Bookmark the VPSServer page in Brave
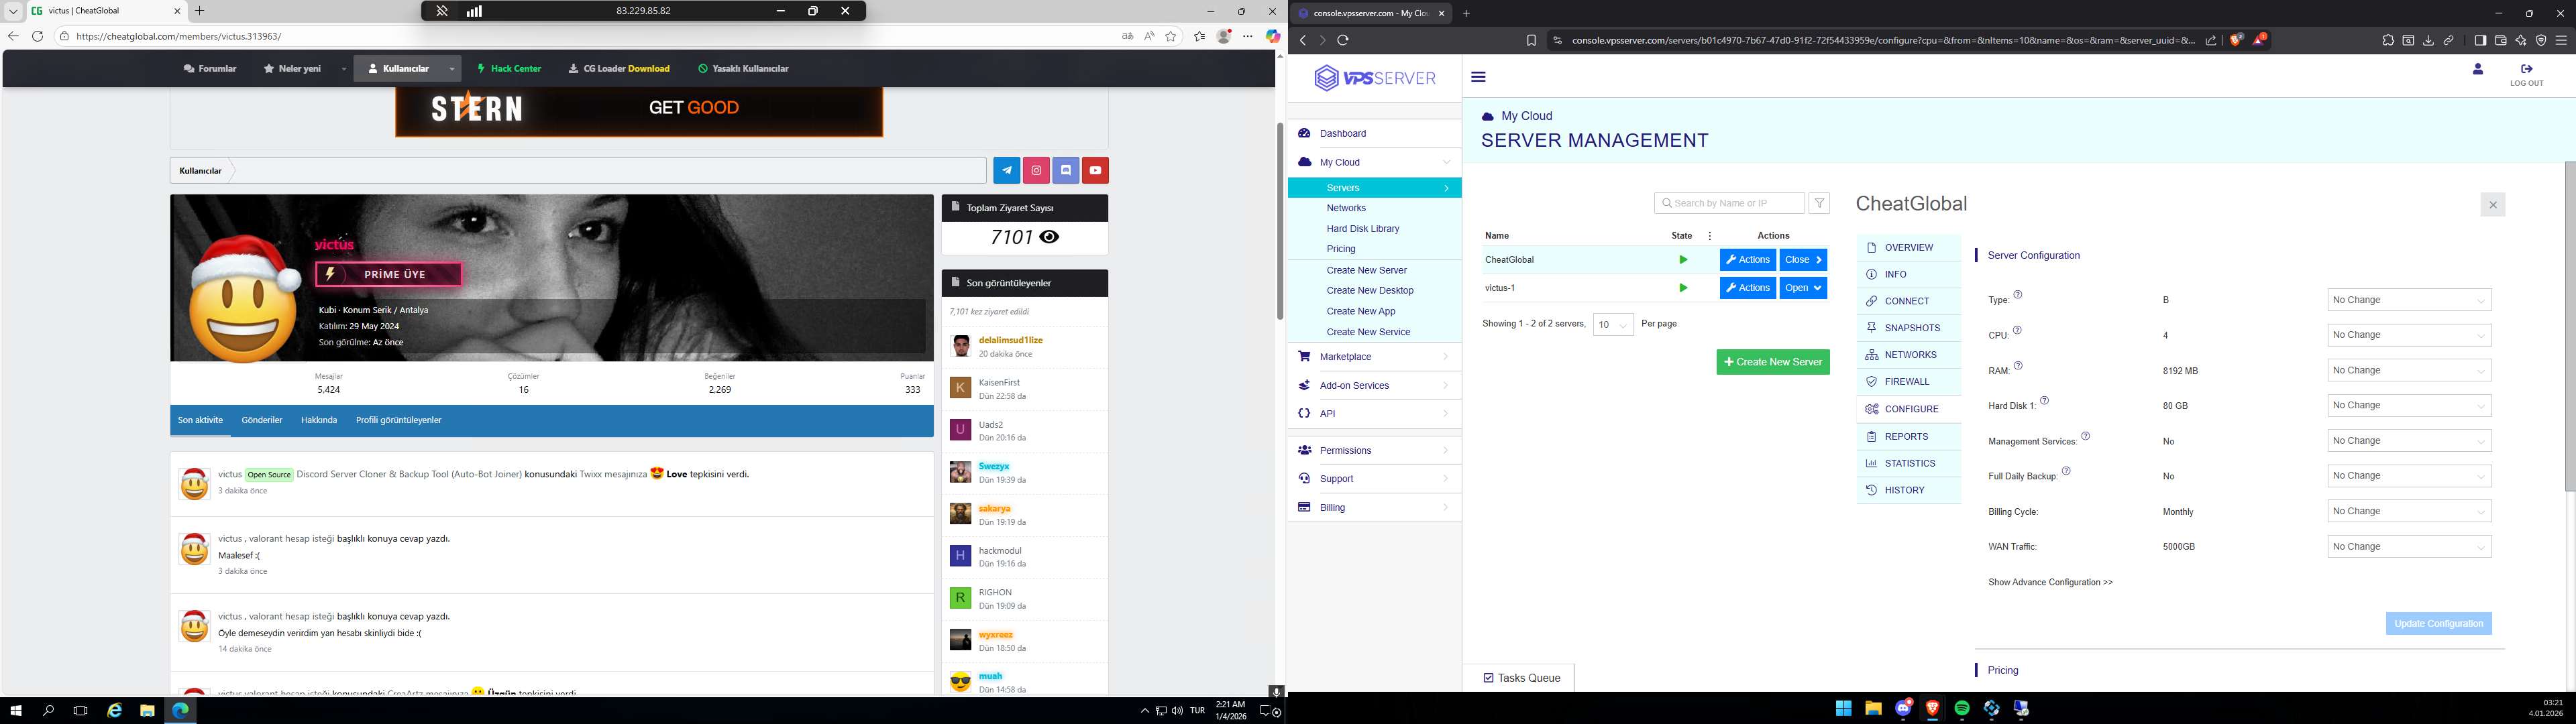 pyautogui.click(x=1531, y=40)
